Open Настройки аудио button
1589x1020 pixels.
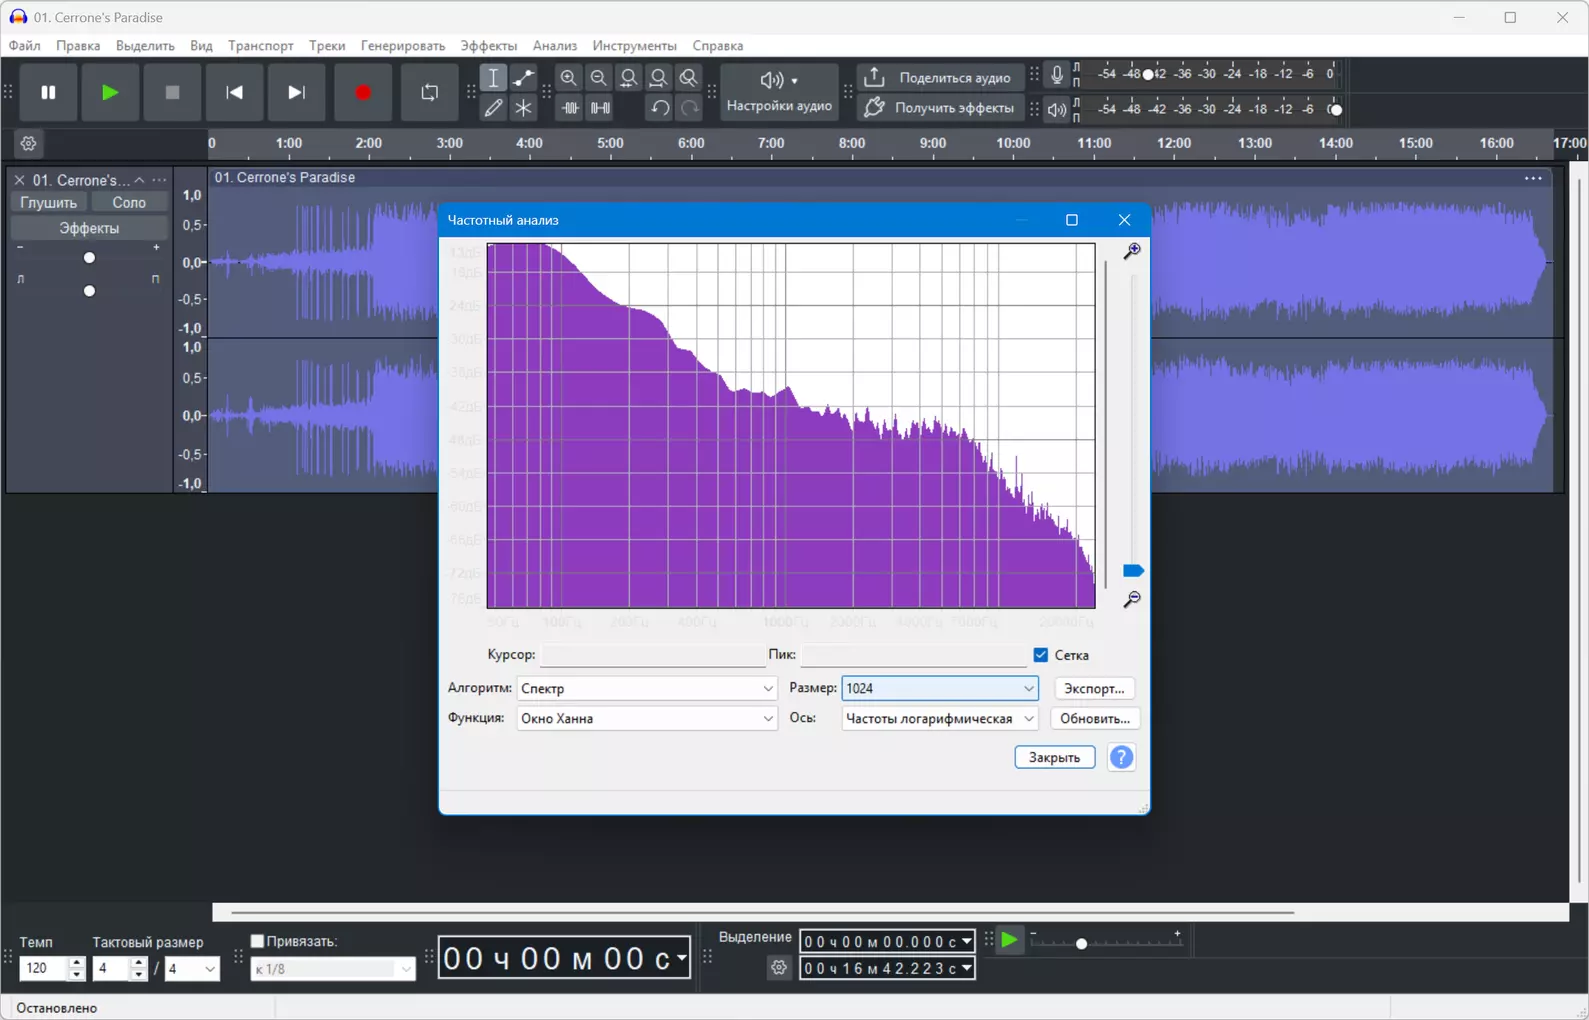pos(779,92)
